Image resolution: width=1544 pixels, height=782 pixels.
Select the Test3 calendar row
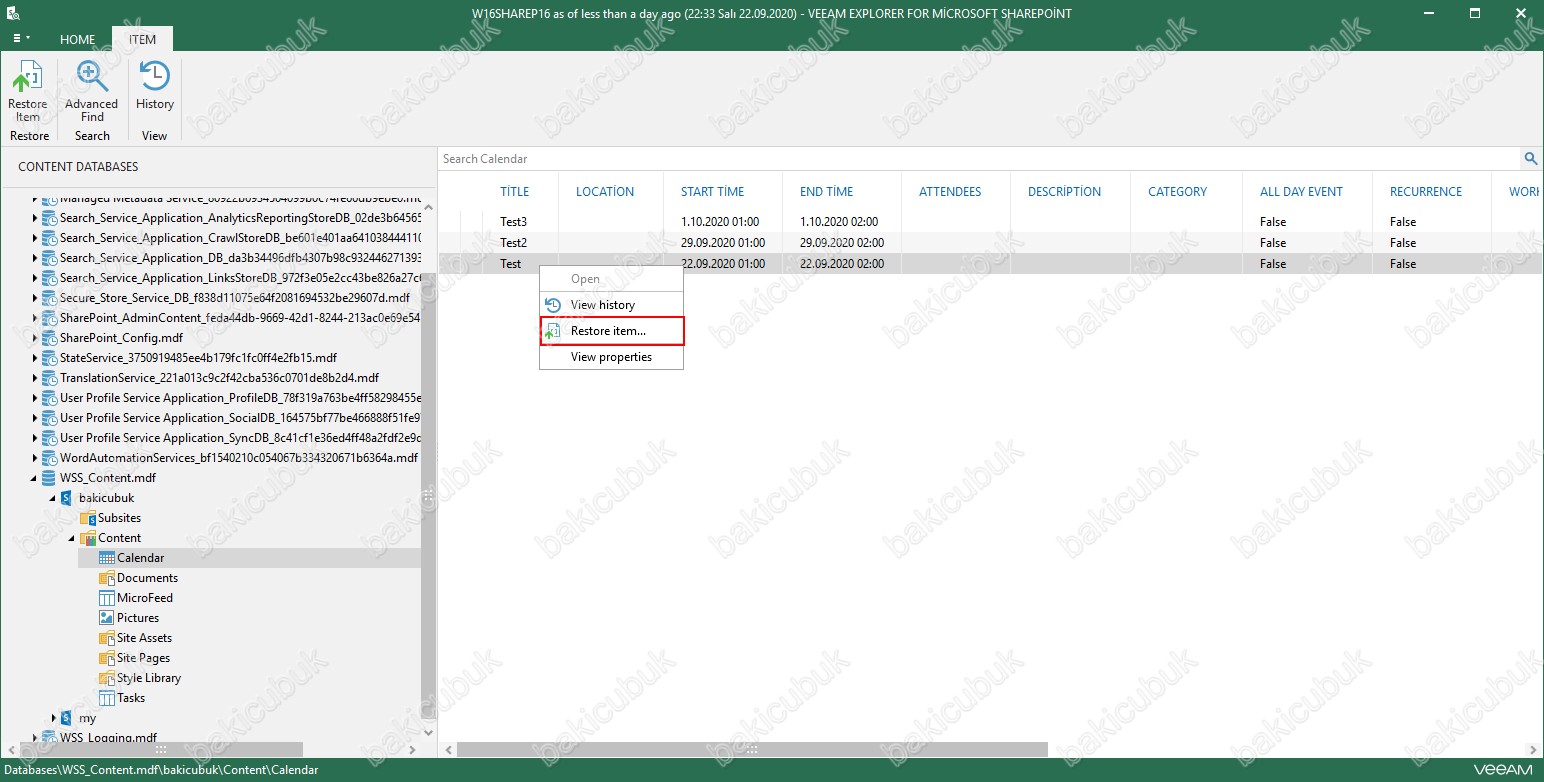click(991, 222)
